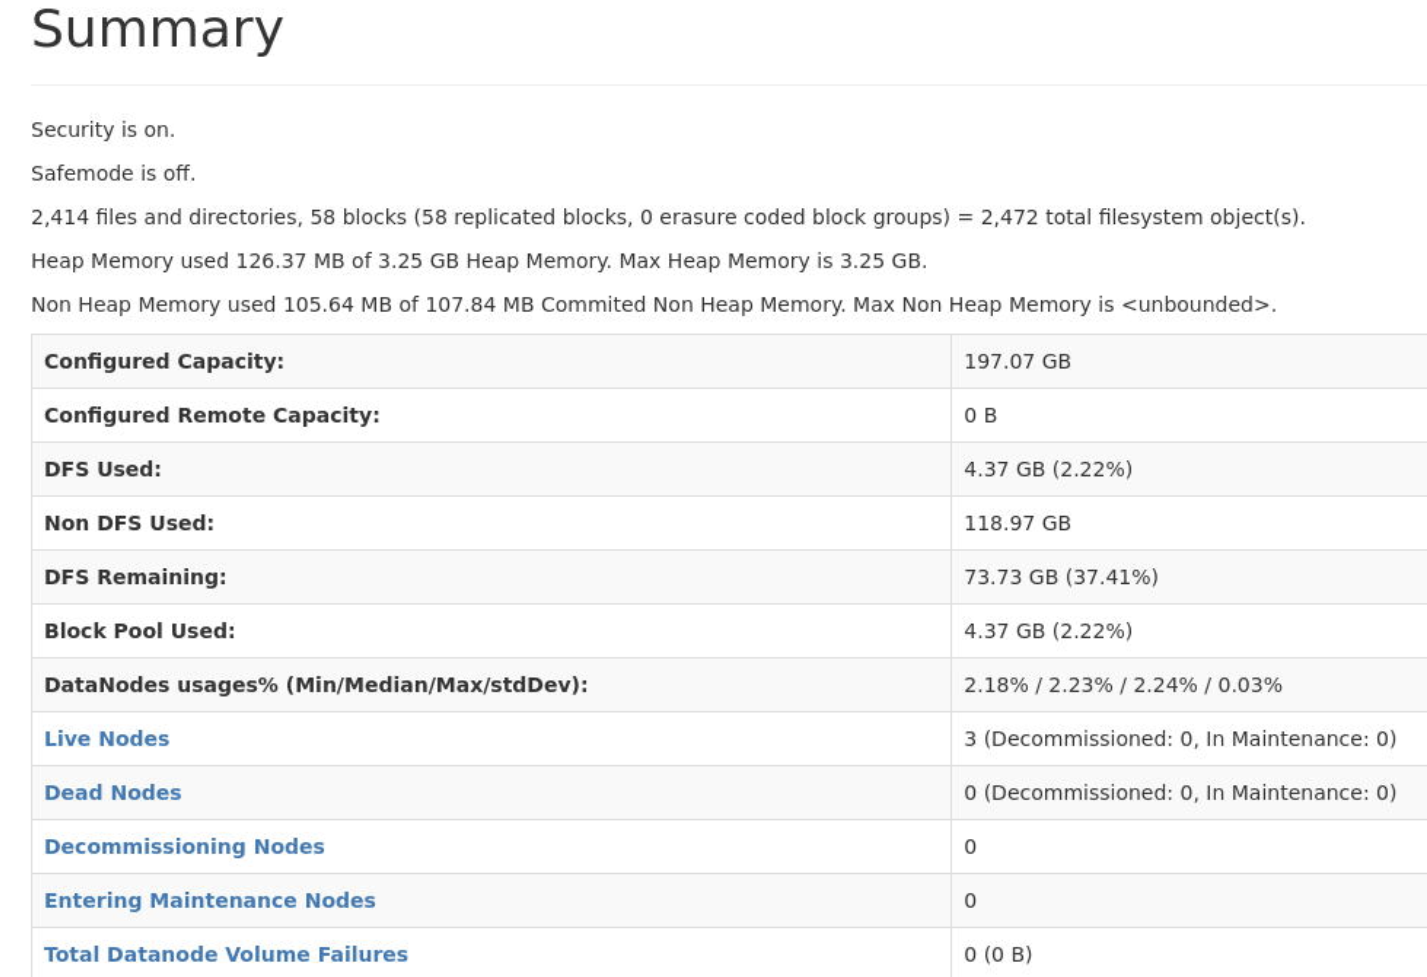
Task: Click the Summary heading
Action: 157,29
